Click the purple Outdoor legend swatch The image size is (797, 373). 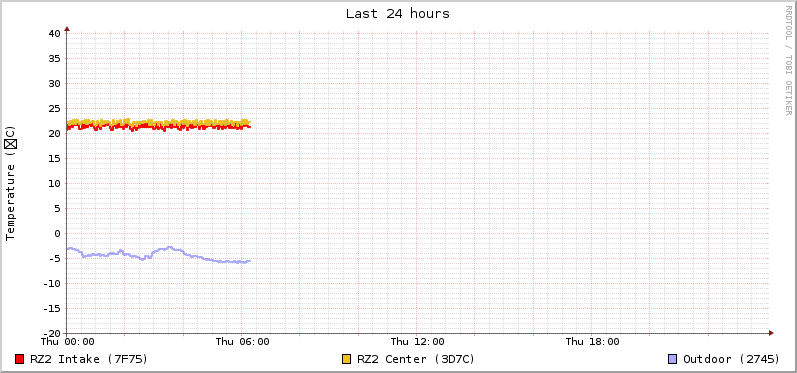click(673, 359)
